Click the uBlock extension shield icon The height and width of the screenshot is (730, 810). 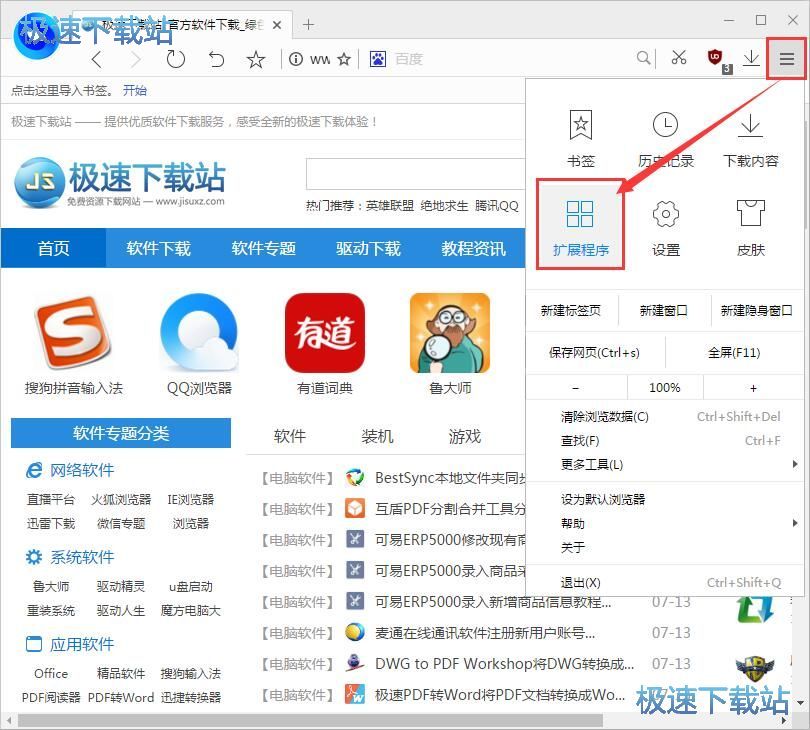[716, 58]
